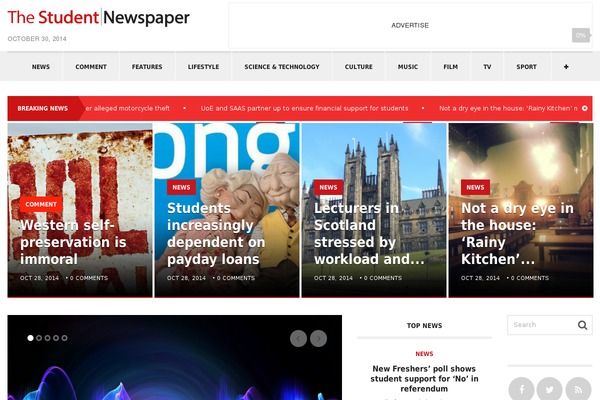
Task: Select first slider pagination dot
Action: [x=30, y=338]
